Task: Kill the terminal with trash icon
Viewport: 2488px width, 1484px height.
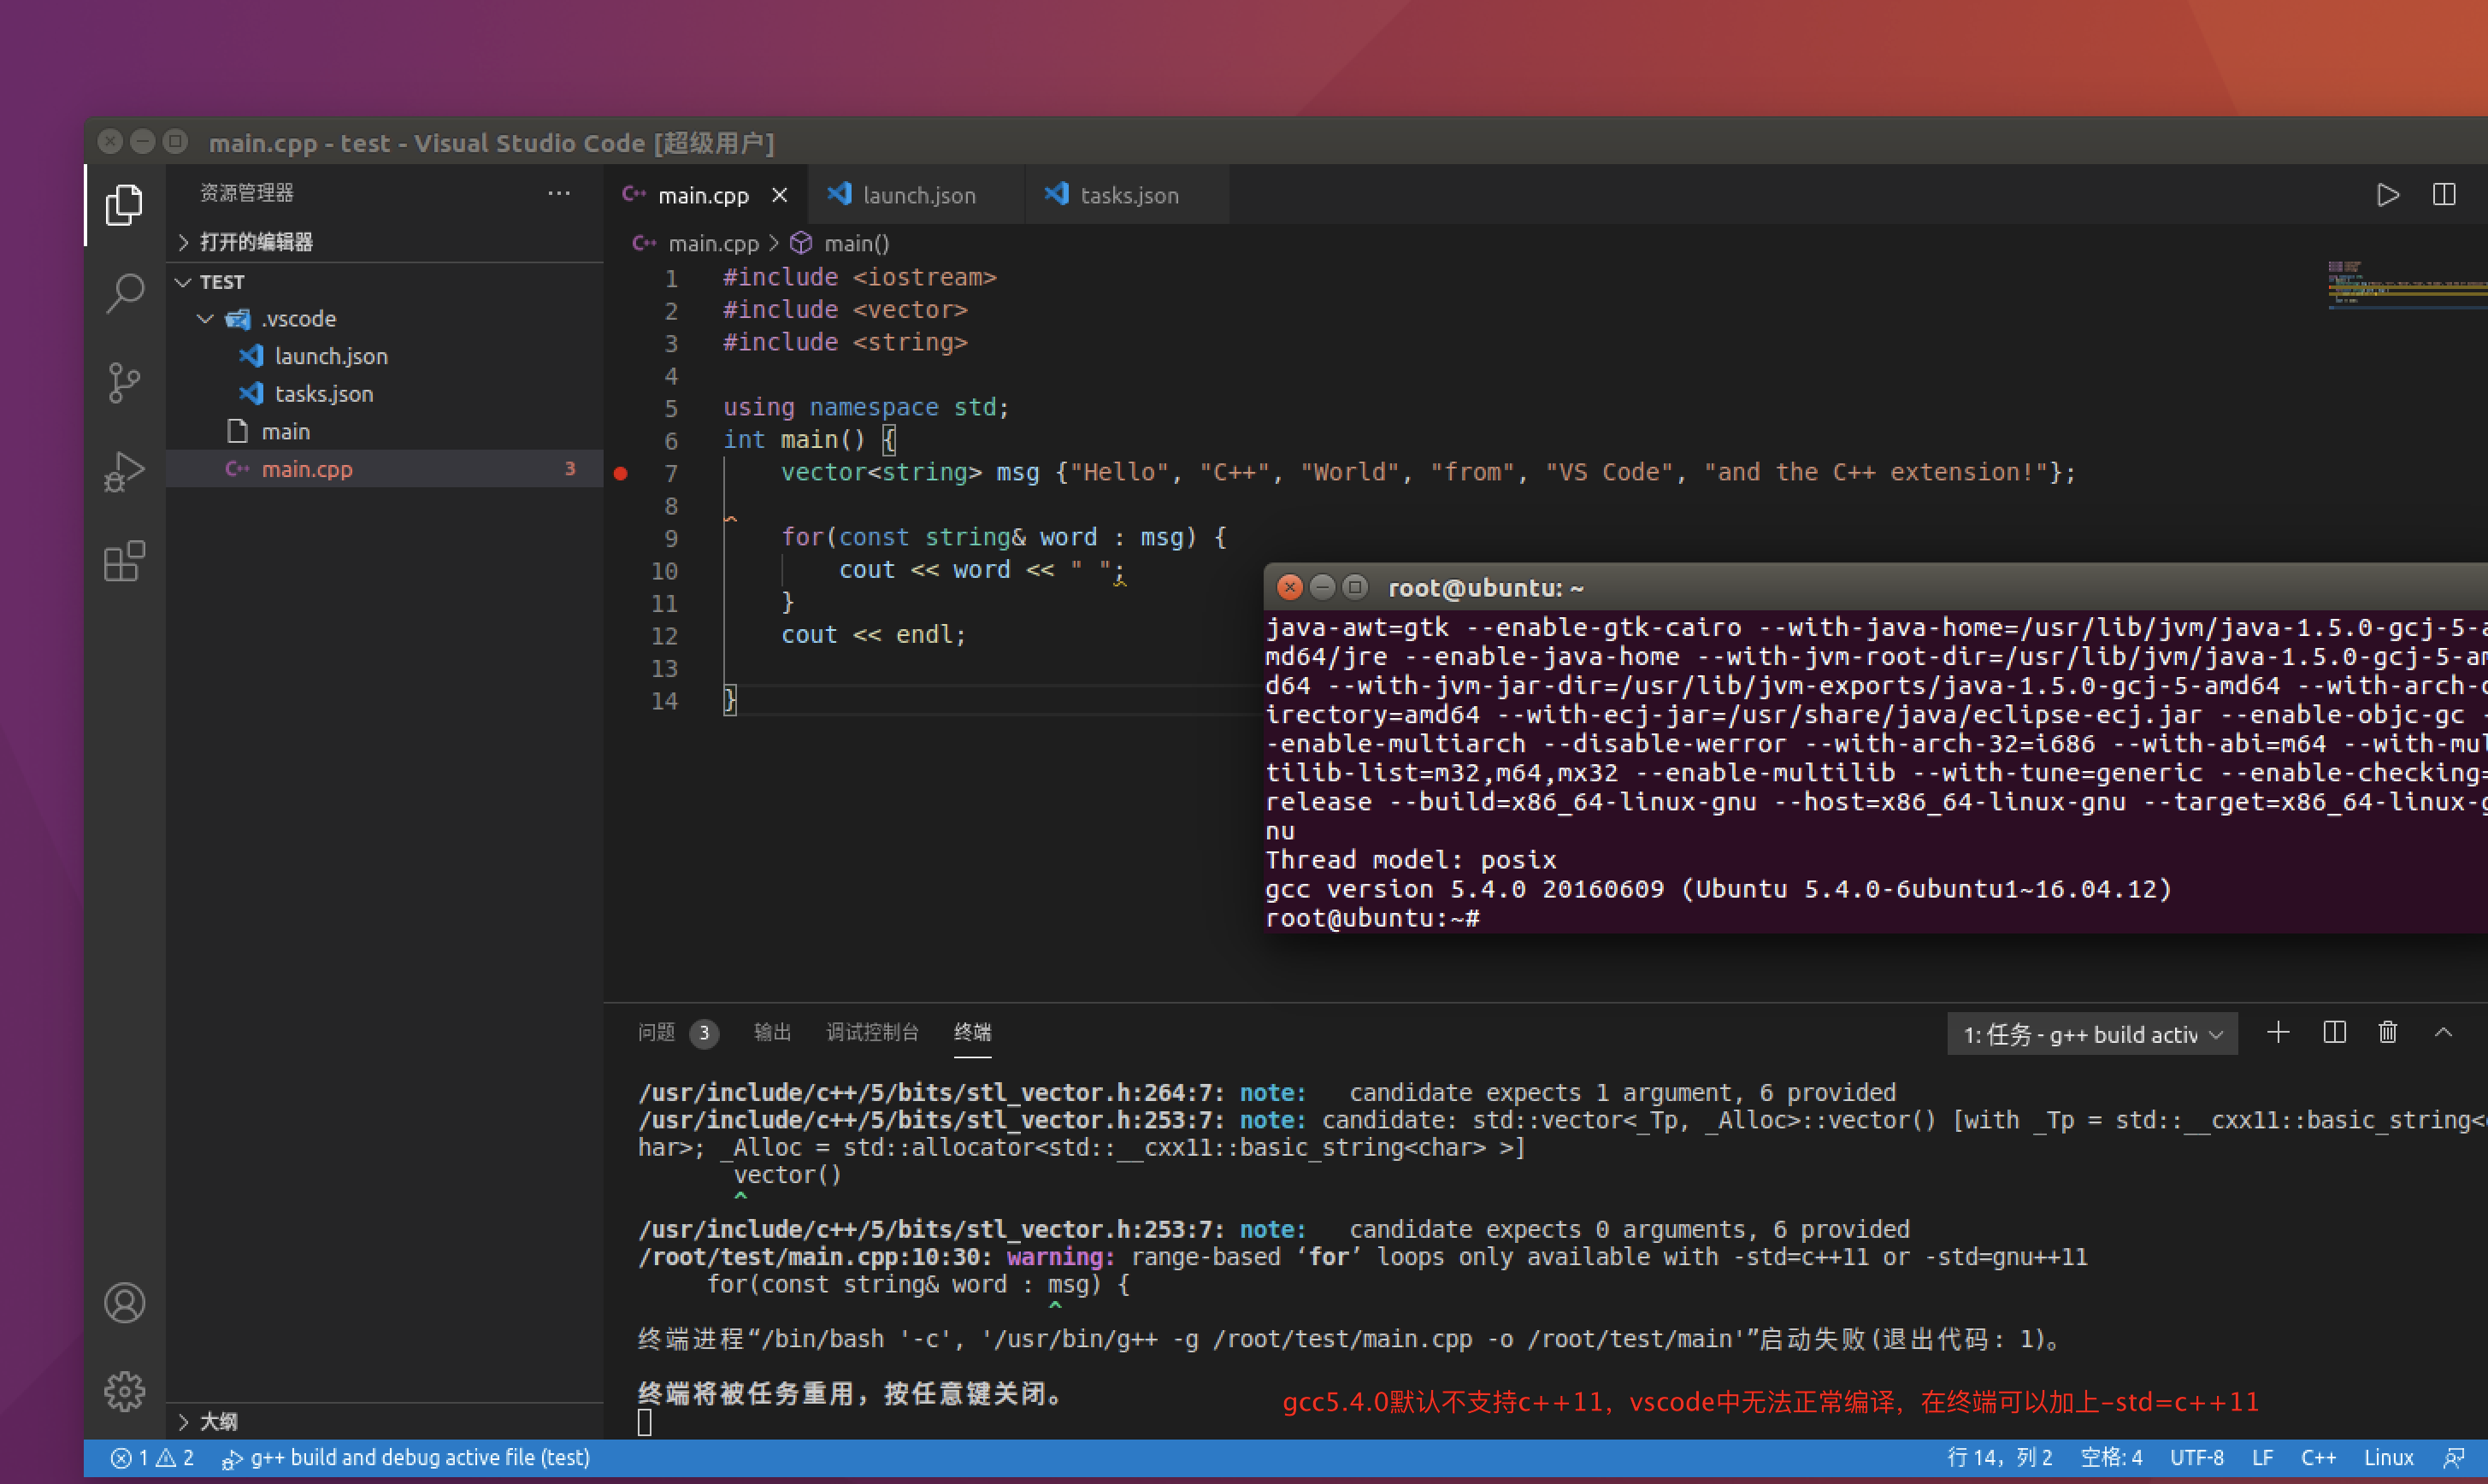Action: [x=2388, y=1033]
